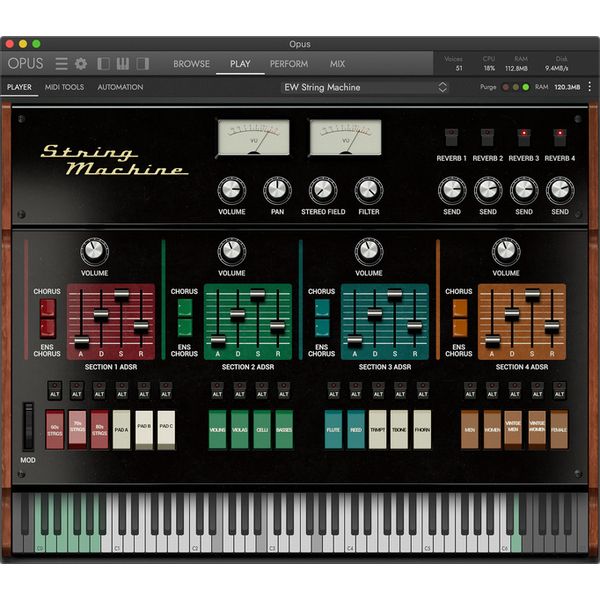Click the Section 2 Sustain fader

click(x=258, y=293)
